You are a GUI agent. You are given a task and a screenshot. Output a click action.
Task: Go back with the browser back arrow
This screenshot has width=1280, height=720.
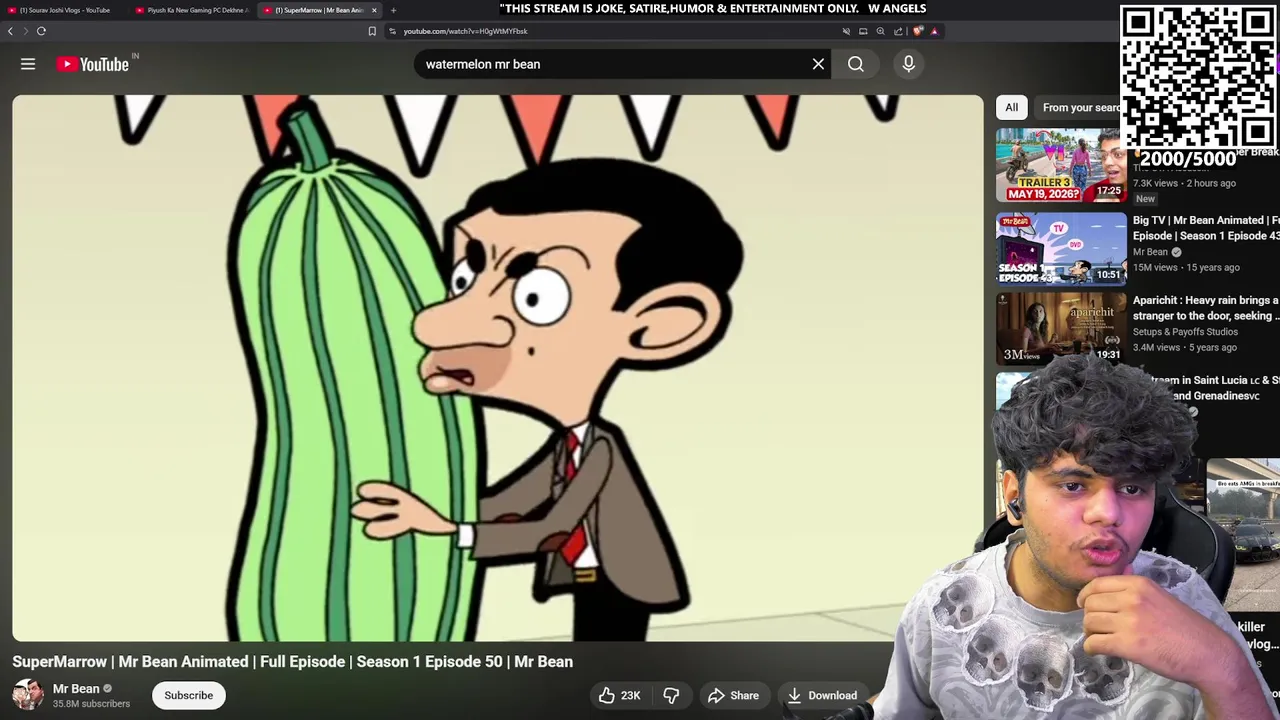10,31
